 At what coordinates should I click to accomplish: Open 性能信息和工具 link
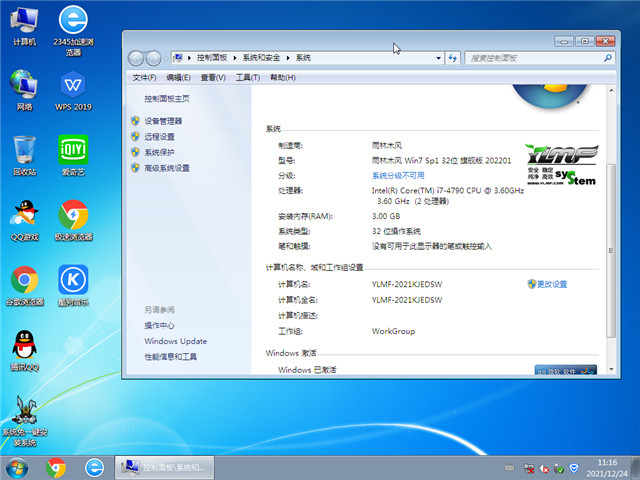(x=171, y=357)
